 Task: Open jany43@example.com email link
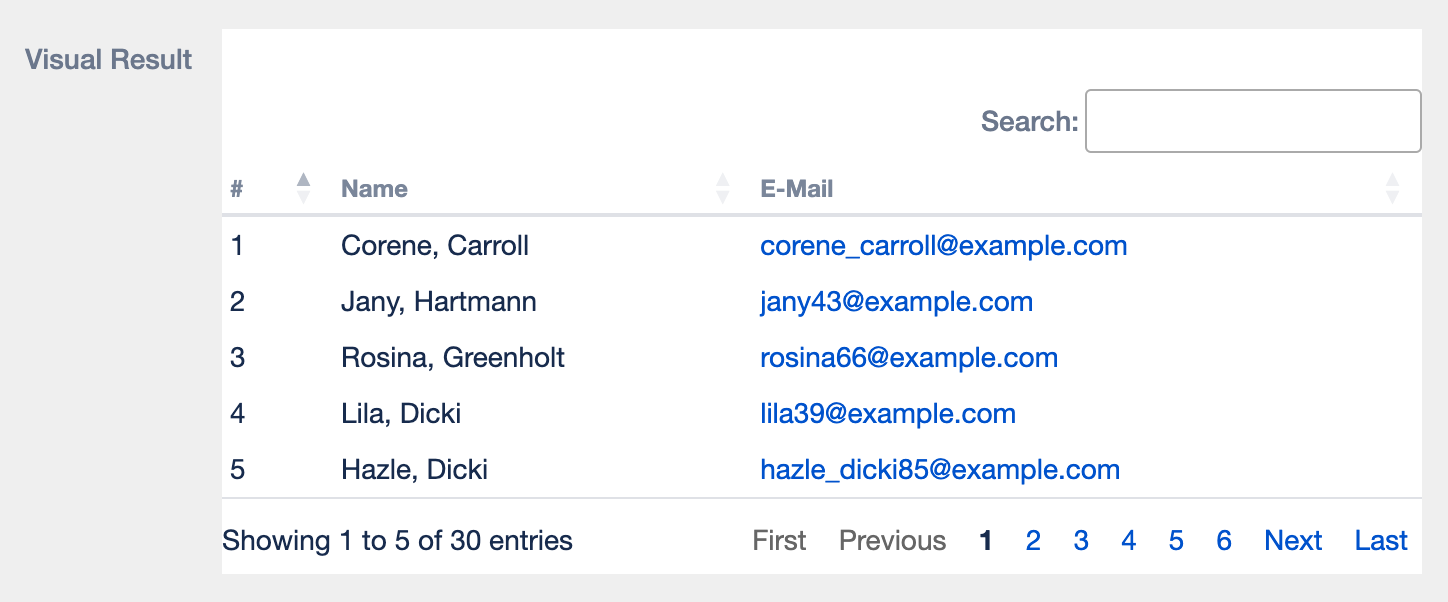896,302
